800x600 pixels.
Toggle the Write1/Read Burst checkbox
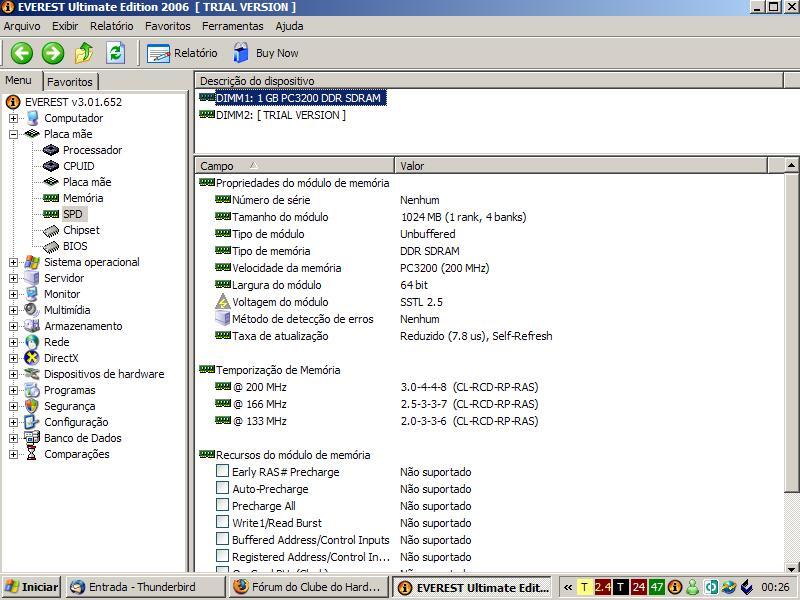pyautogui.click(x=222, y=522)
